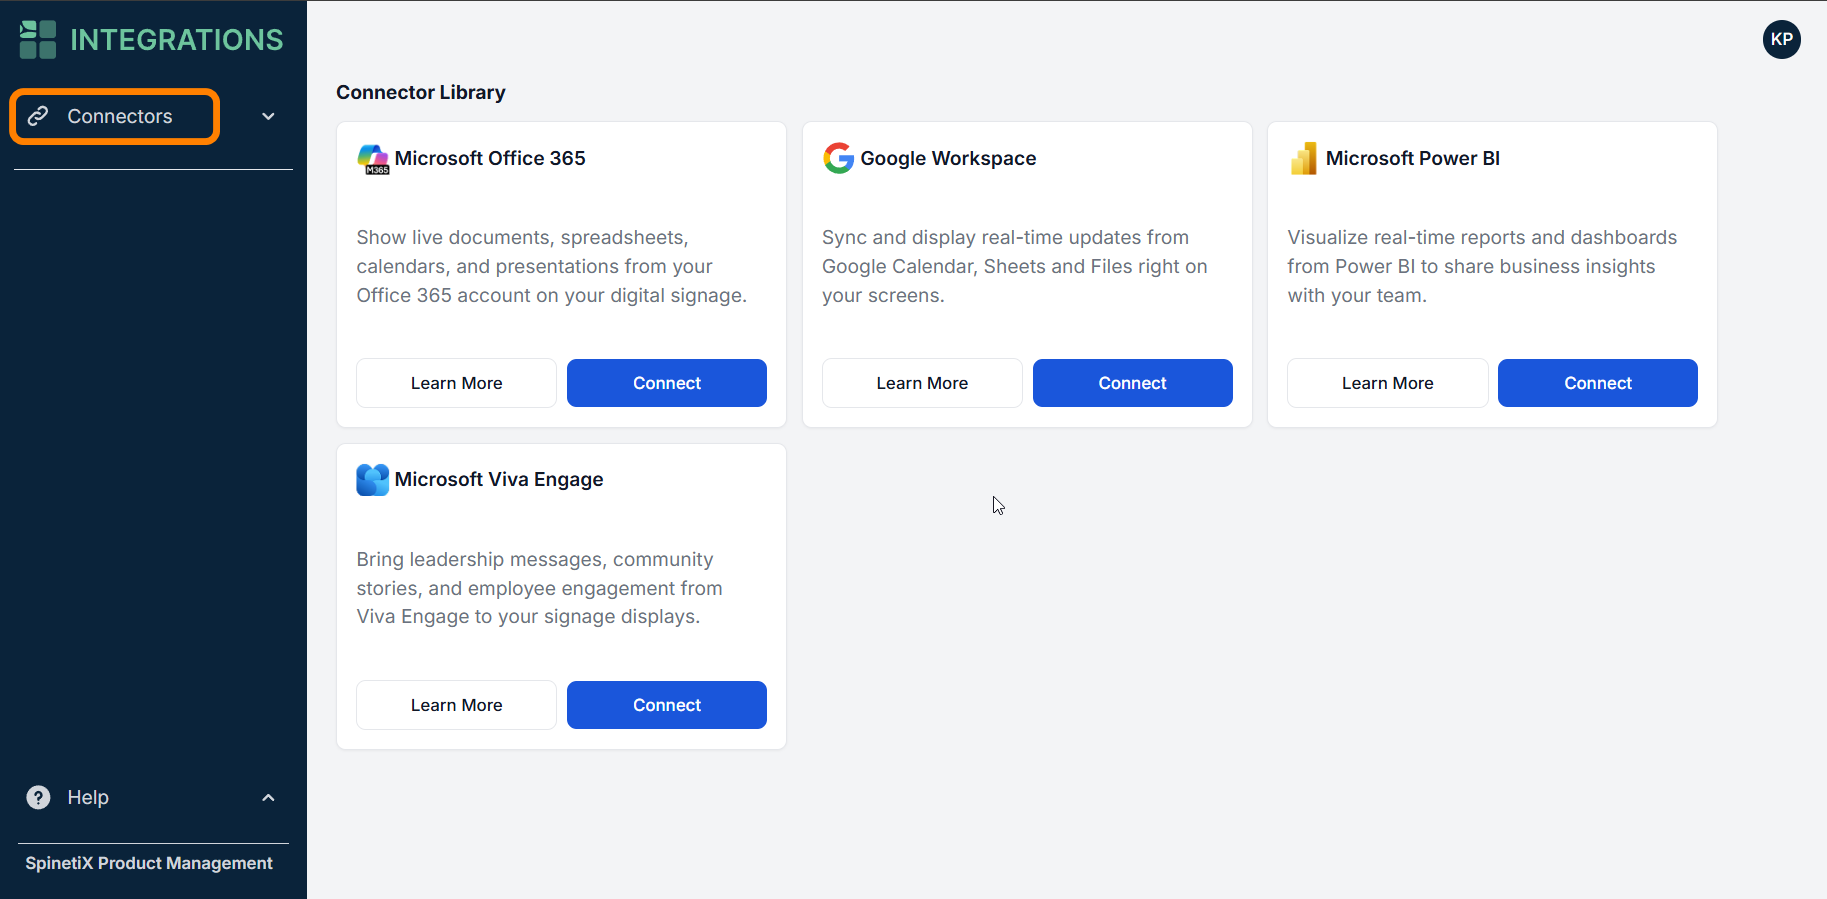Viewport: 1827px width, 899px height.
Task: Open the Connectors sidebar menu item
Action: [115, 117]
